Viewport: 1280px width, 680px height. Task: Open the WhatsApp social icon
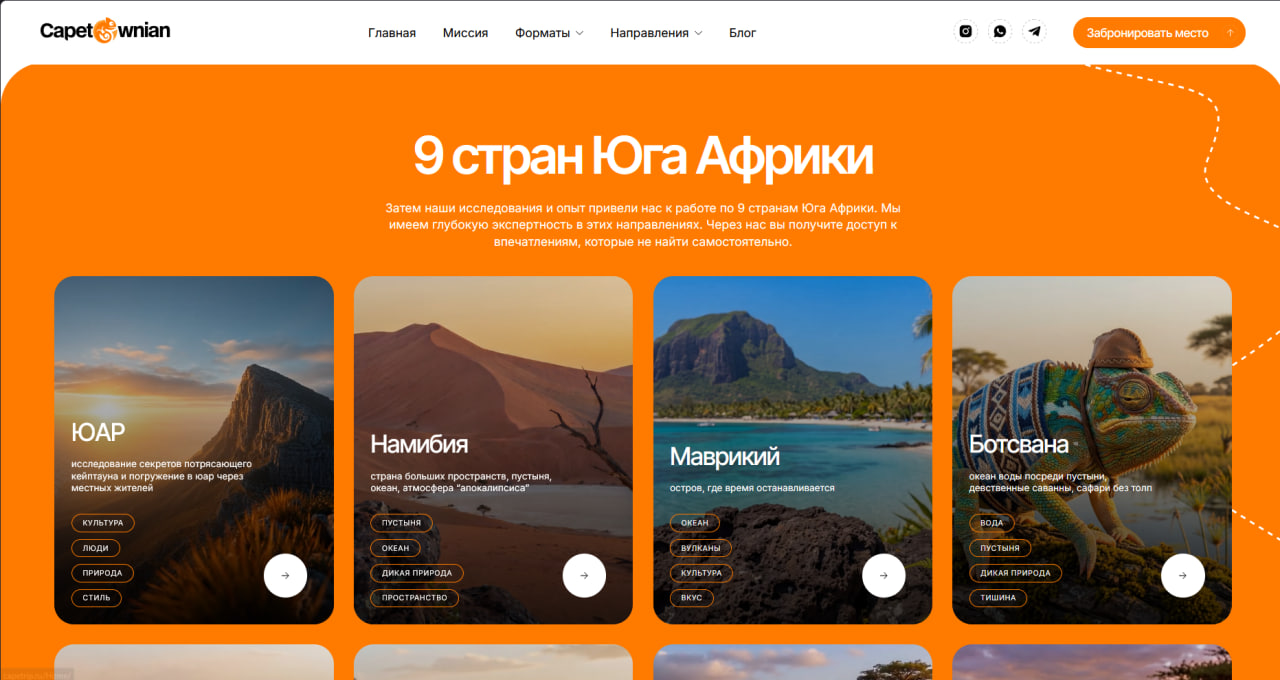pos(1000,32)
